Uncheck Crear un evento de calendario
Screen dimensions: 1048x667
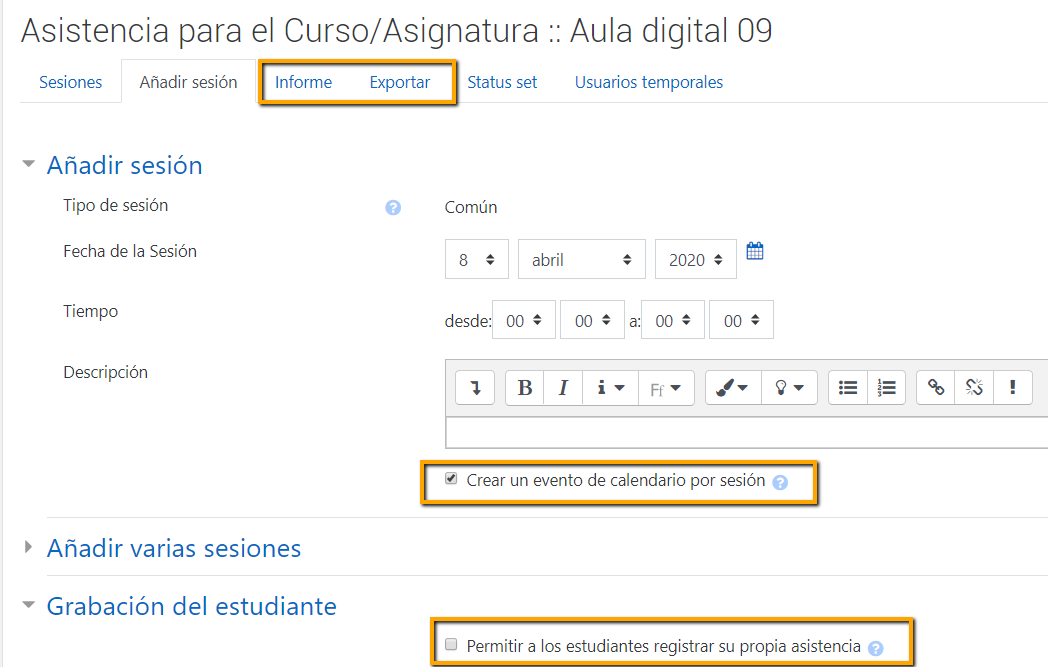451,479
